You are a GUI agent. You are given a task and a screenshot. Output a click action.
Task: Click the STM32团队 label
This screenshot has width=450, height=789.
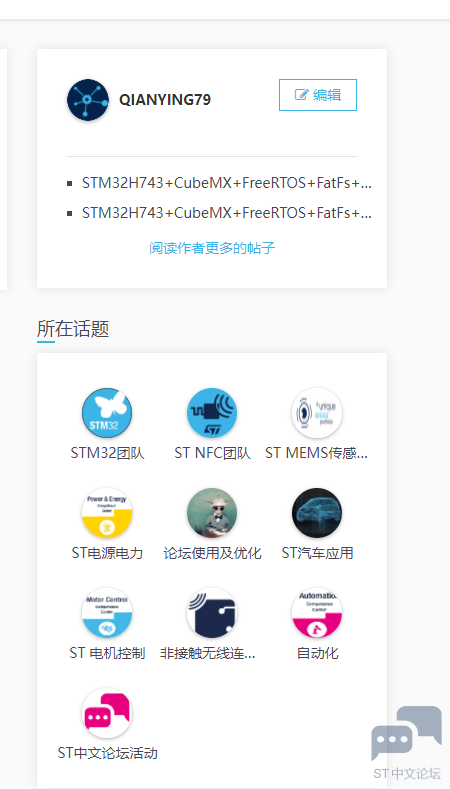pyautogui.click(x=107, y=453)
